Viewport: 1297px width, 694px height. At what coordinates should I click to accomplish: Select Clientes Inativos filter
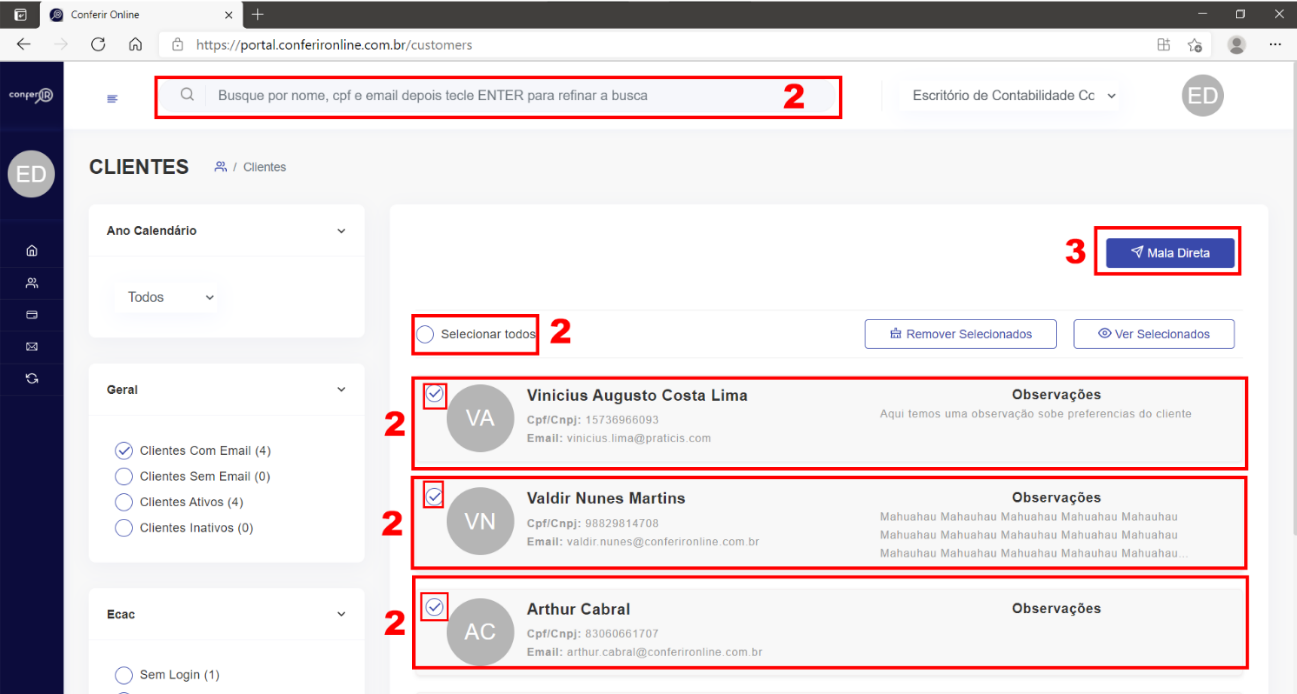[x=124, y=528]
